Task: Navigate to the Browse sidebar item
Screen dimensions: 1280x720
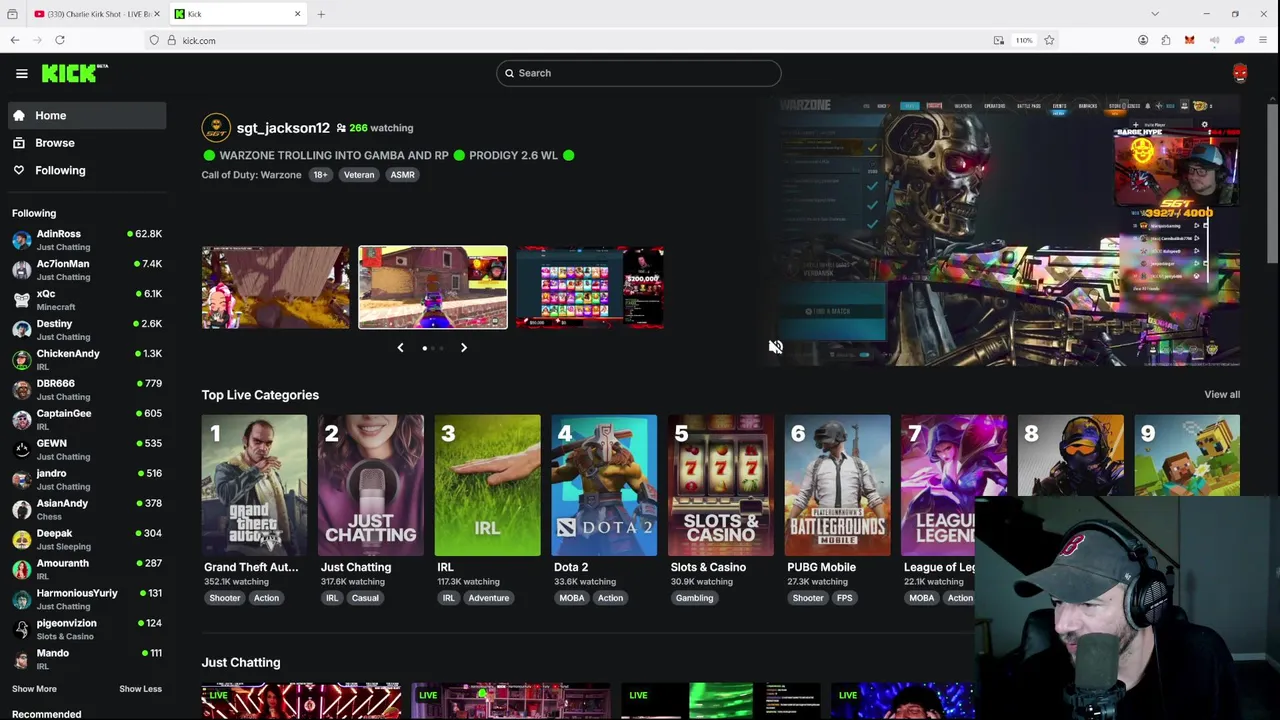Action: (x=87, y=143)
